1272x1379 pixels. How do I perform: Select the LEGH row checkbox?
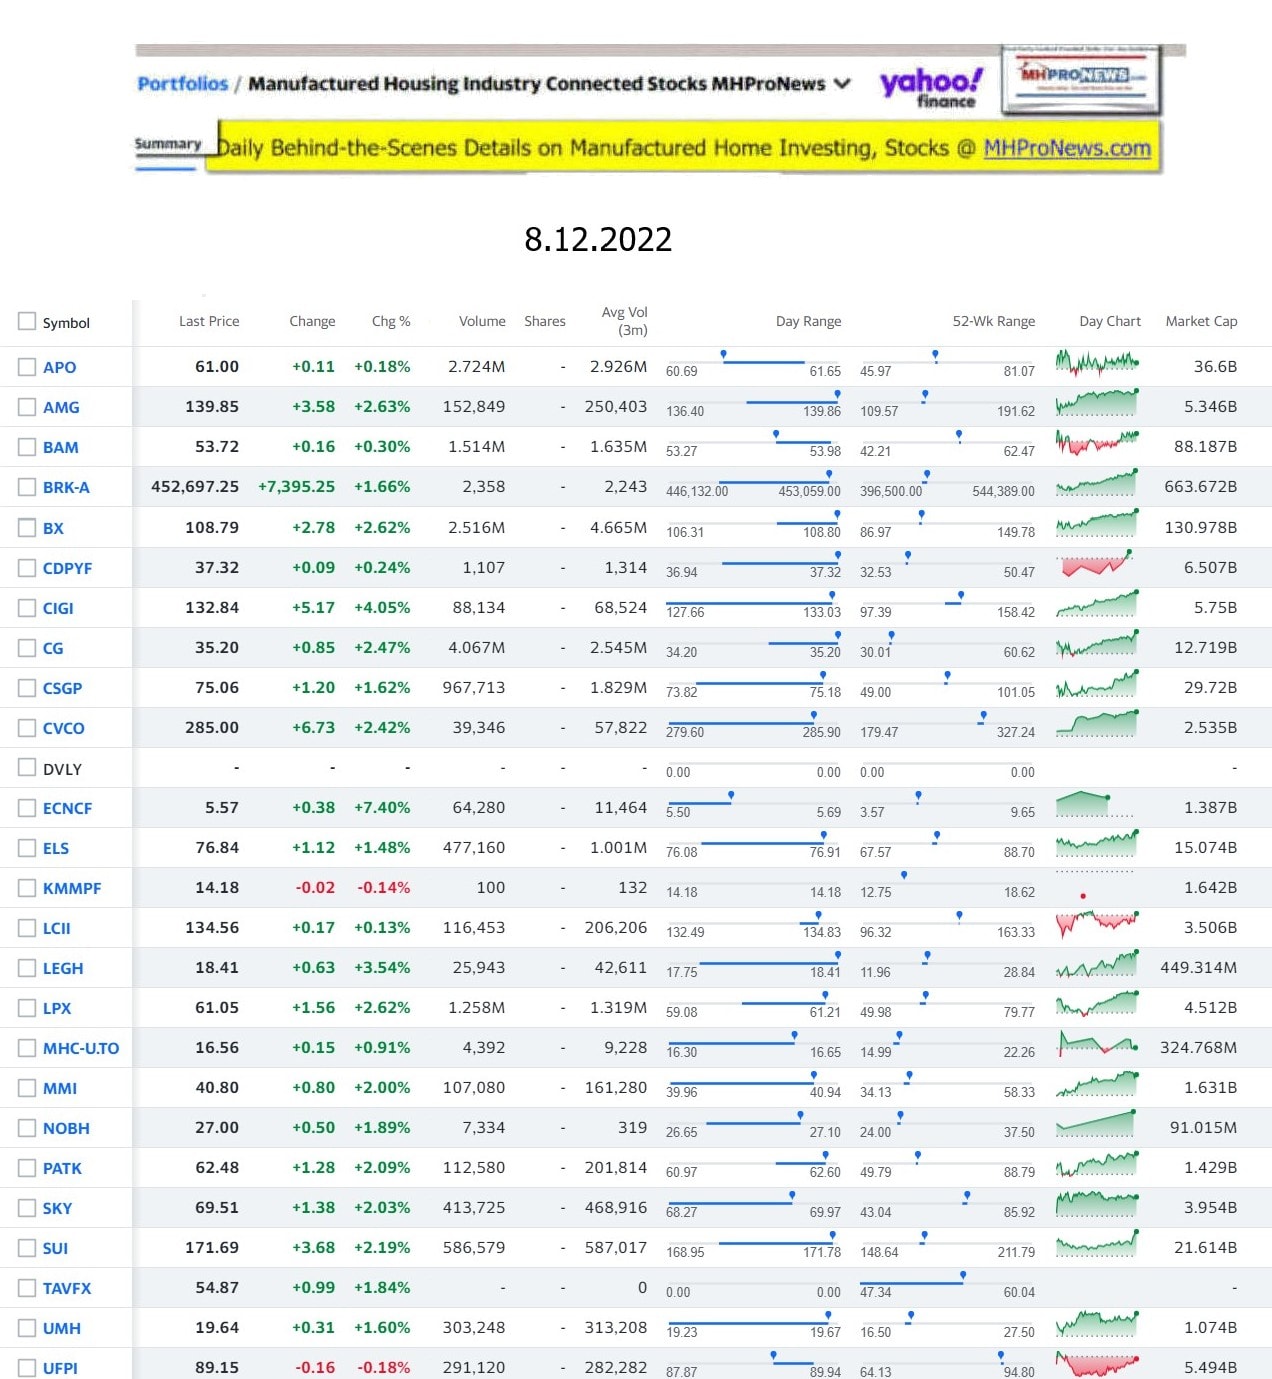click(x=27, y=968)
